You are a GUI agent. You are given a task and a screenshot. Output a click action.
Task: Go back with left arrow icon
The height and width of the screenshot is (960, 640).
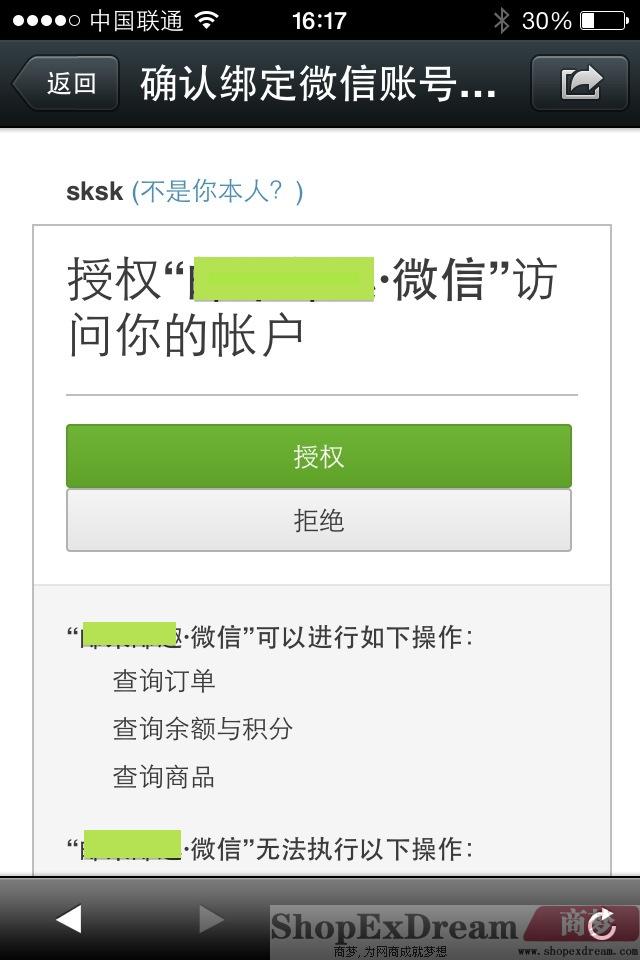click(69, 919)
